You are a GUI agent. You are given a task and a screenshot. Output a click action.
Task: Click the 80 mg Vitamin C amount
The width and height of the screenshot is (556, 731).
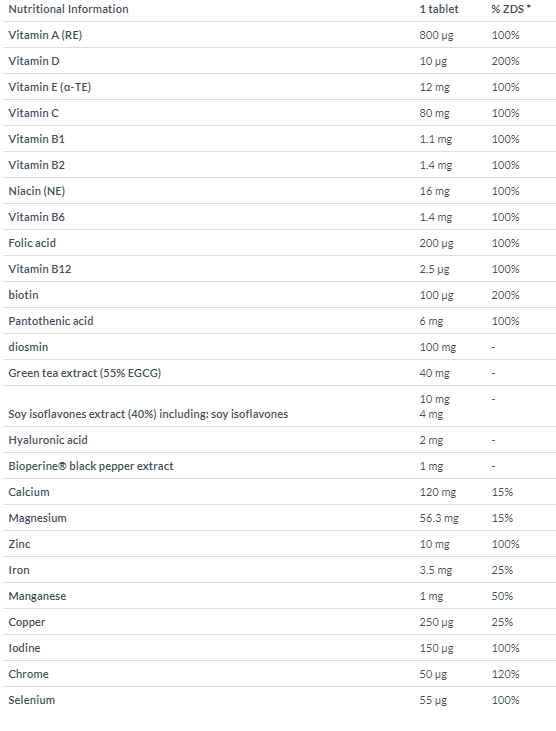click(434, 113)
